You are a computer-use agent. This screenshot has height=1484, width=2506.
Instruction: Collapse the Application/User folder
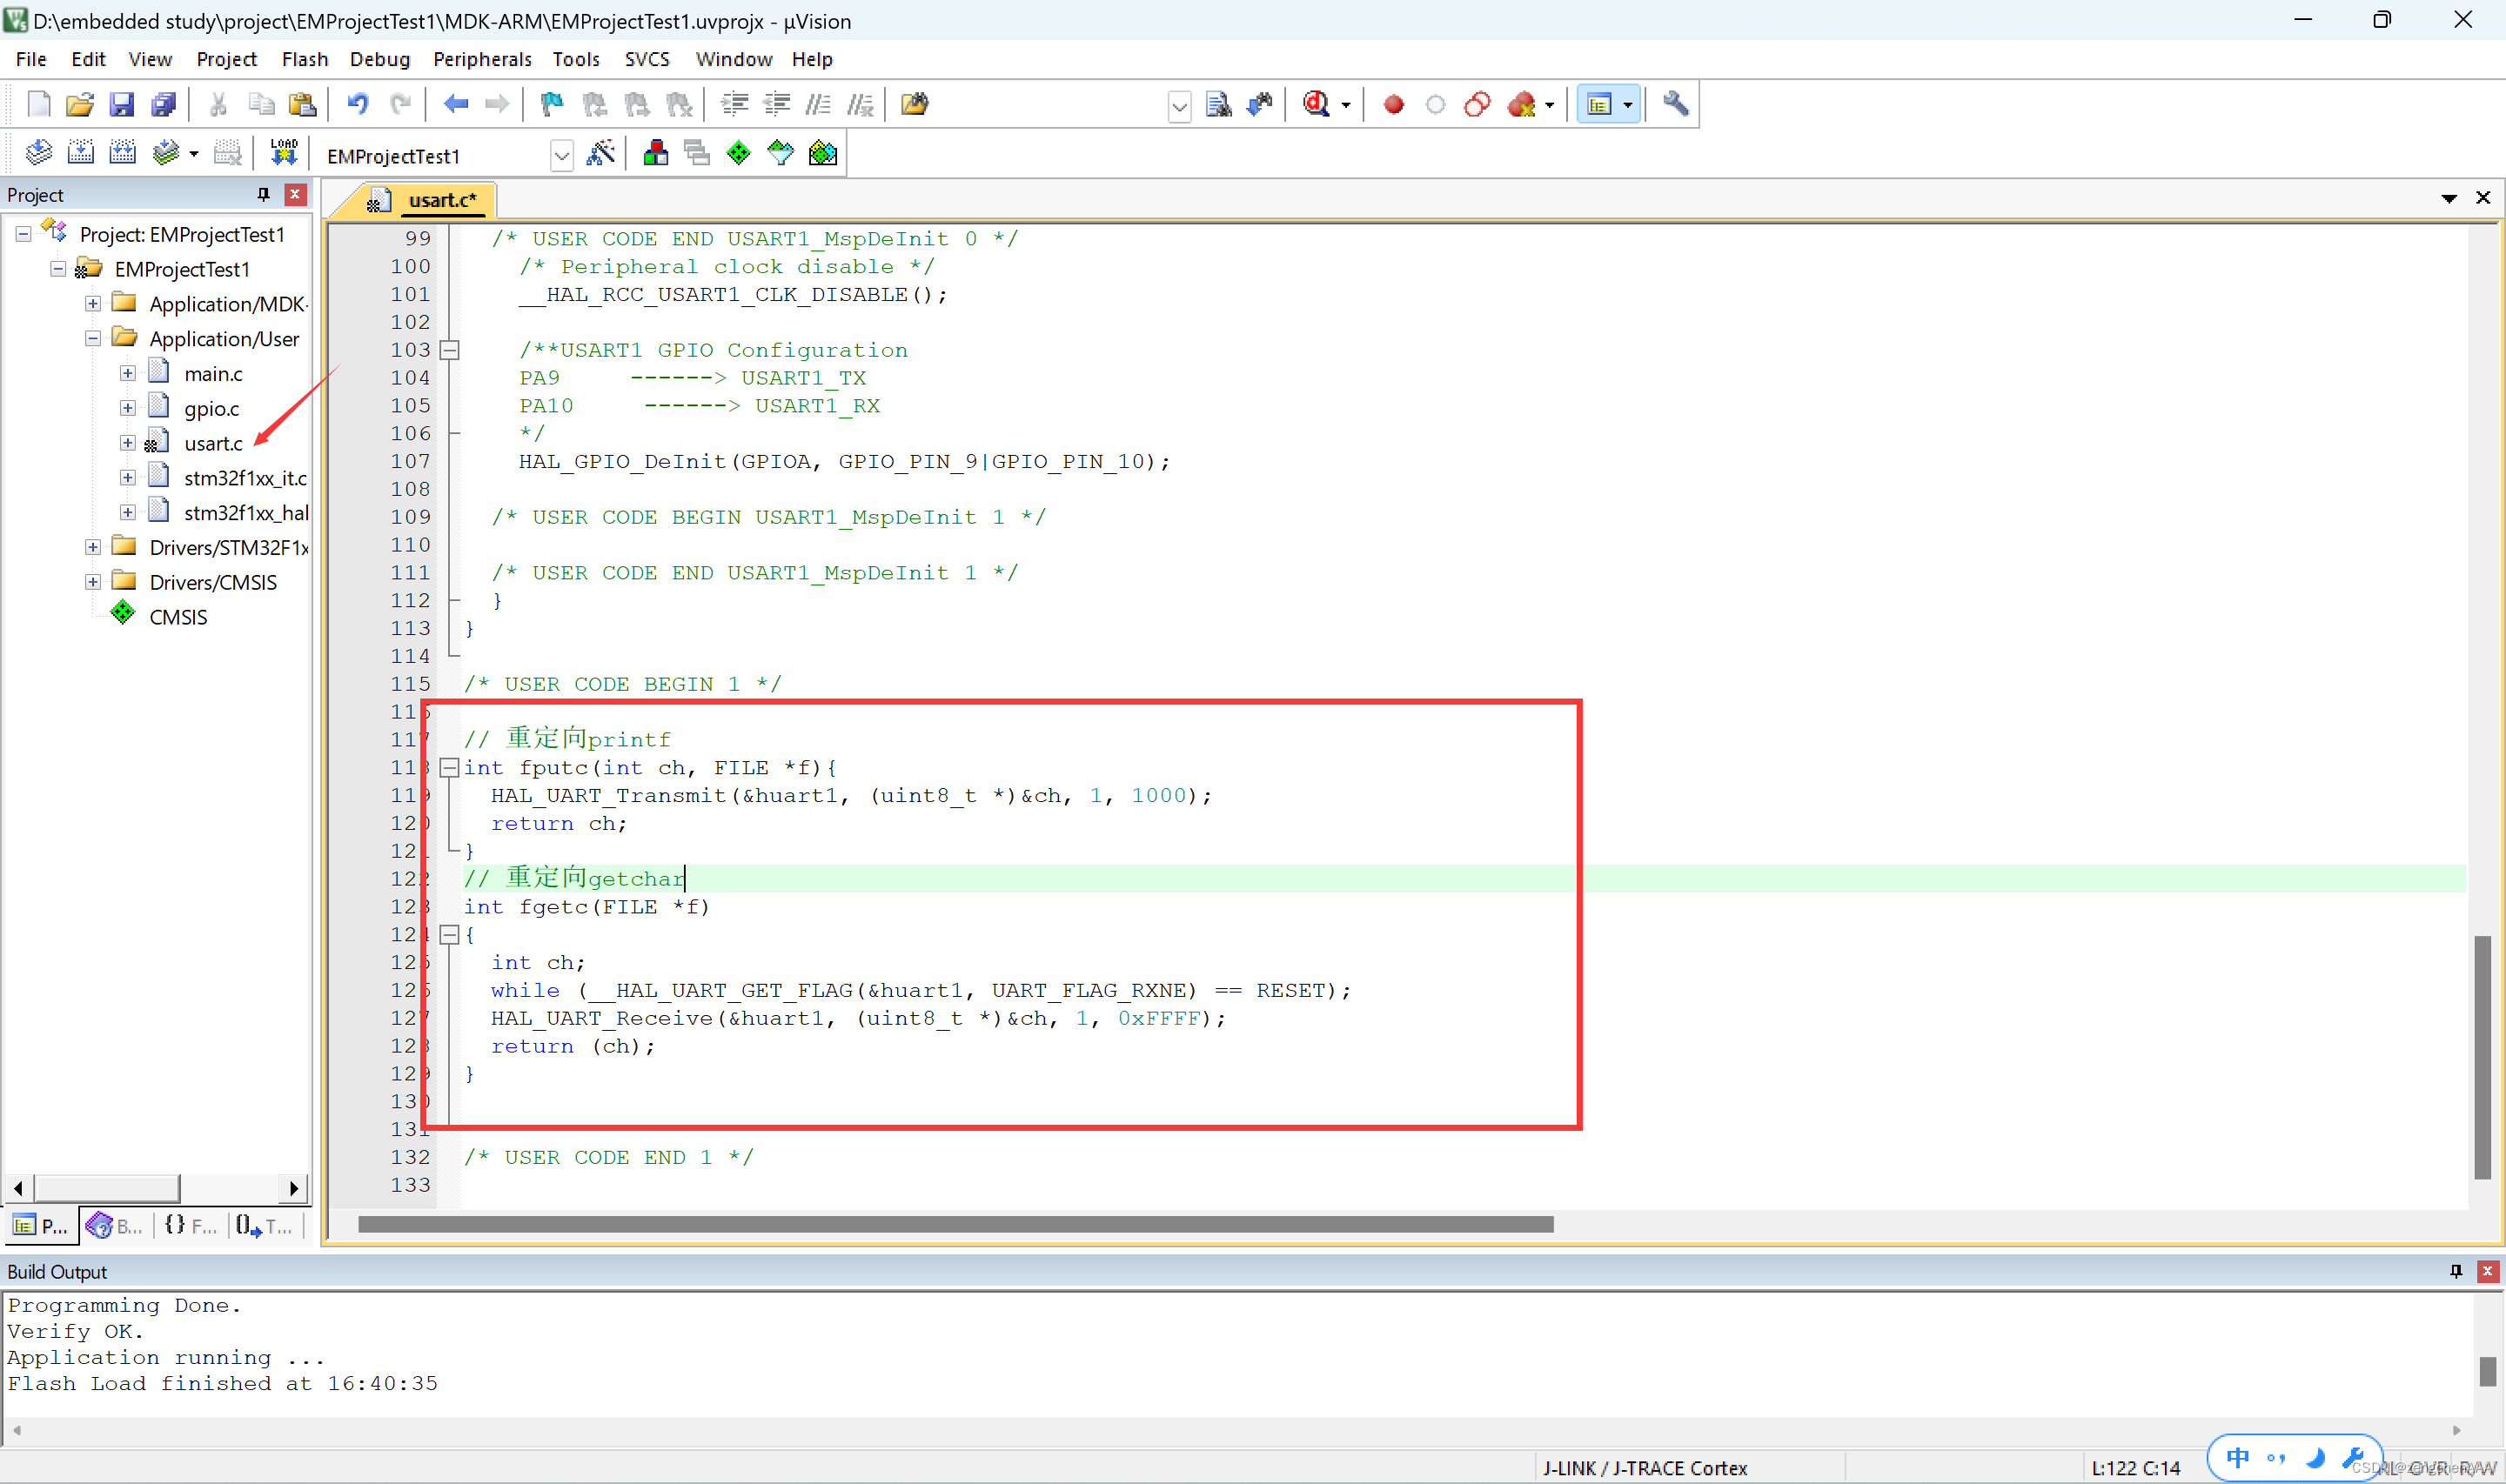91,338
